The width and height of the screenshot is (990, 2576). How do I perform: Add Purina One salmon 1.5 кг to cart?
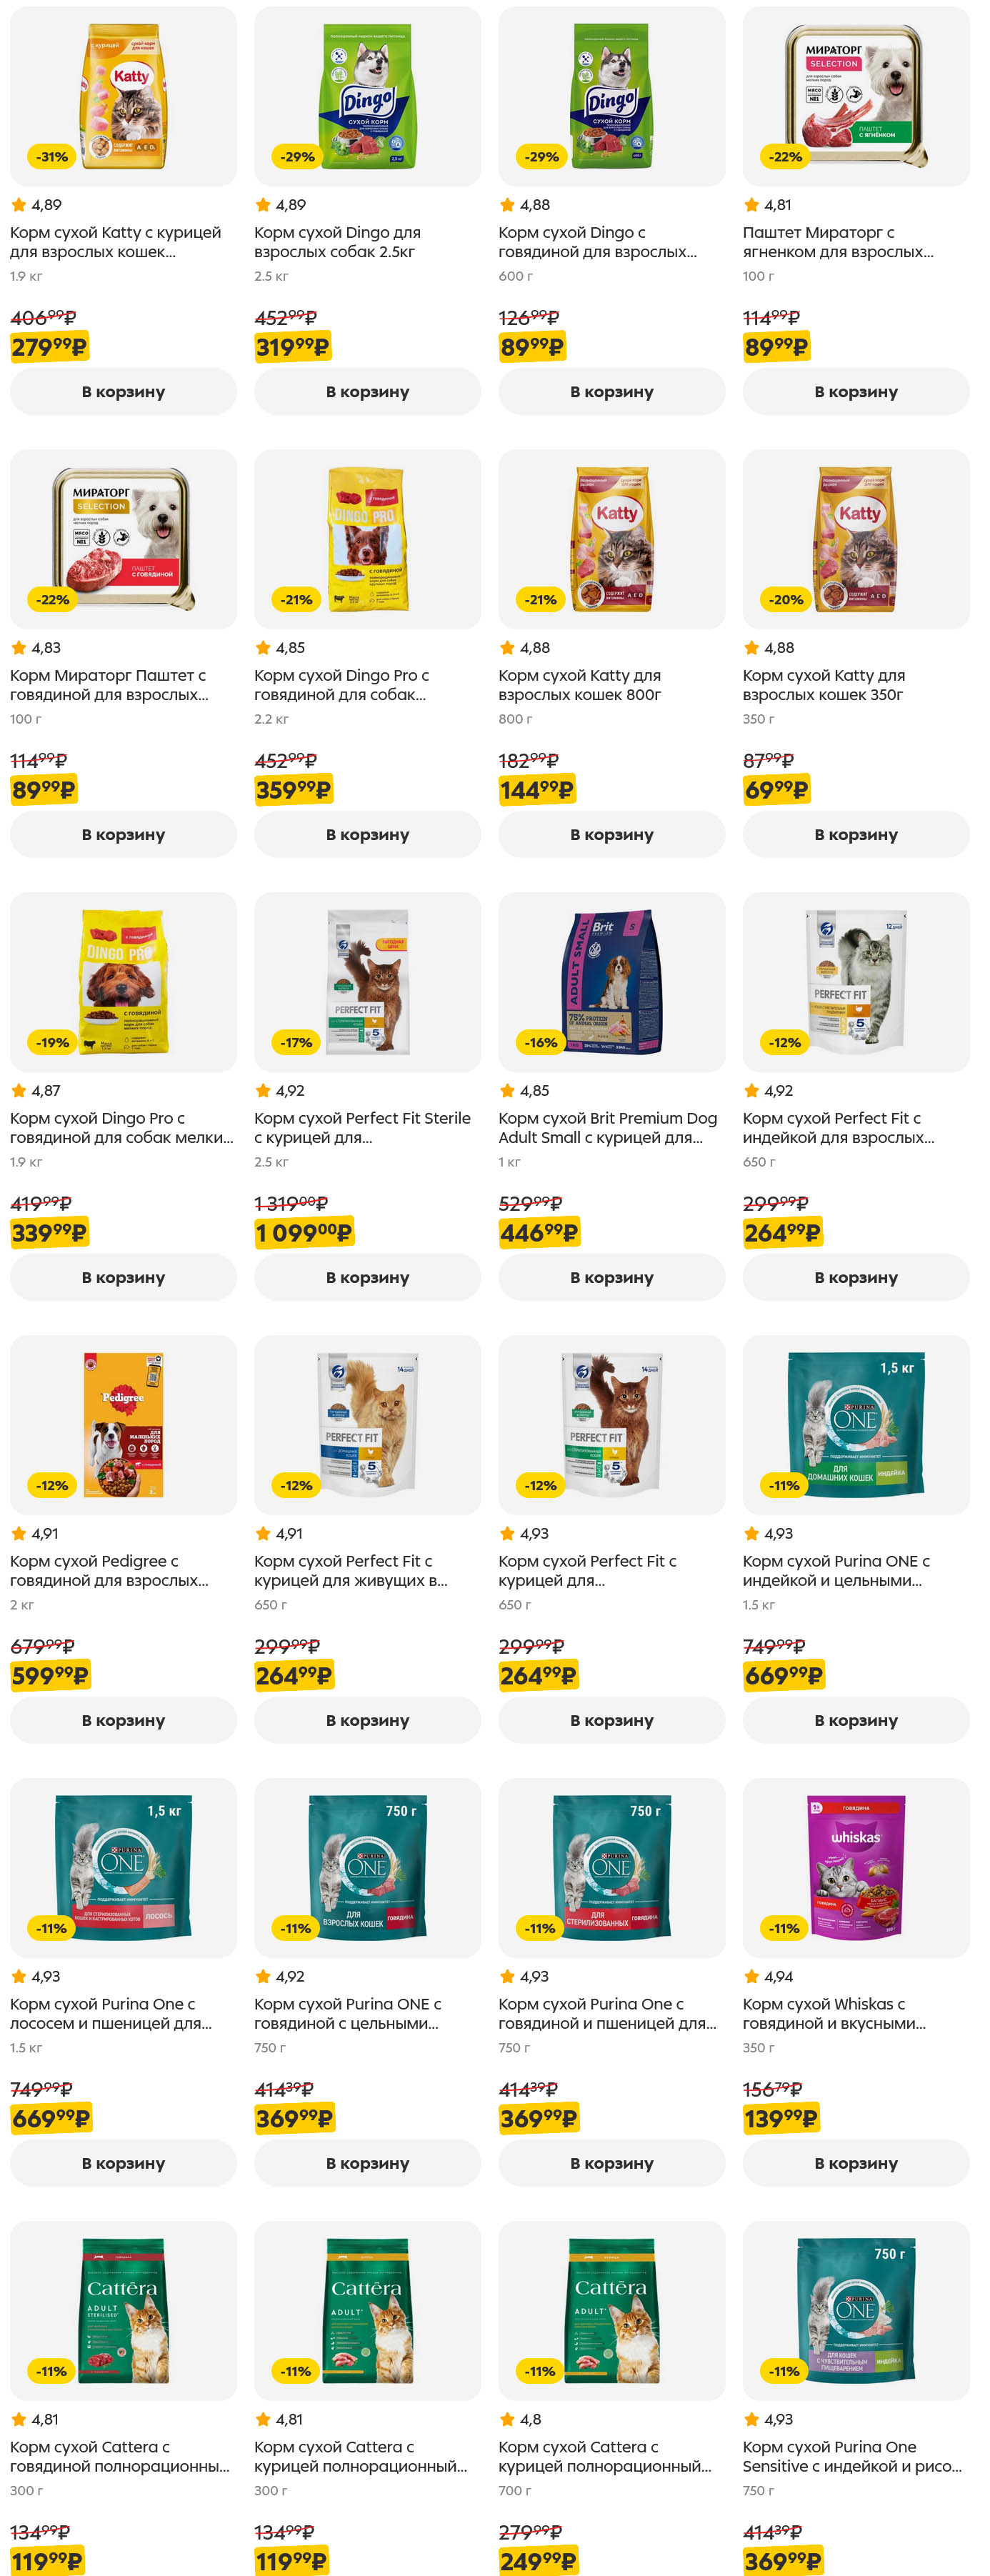[x=123, y=2163]
